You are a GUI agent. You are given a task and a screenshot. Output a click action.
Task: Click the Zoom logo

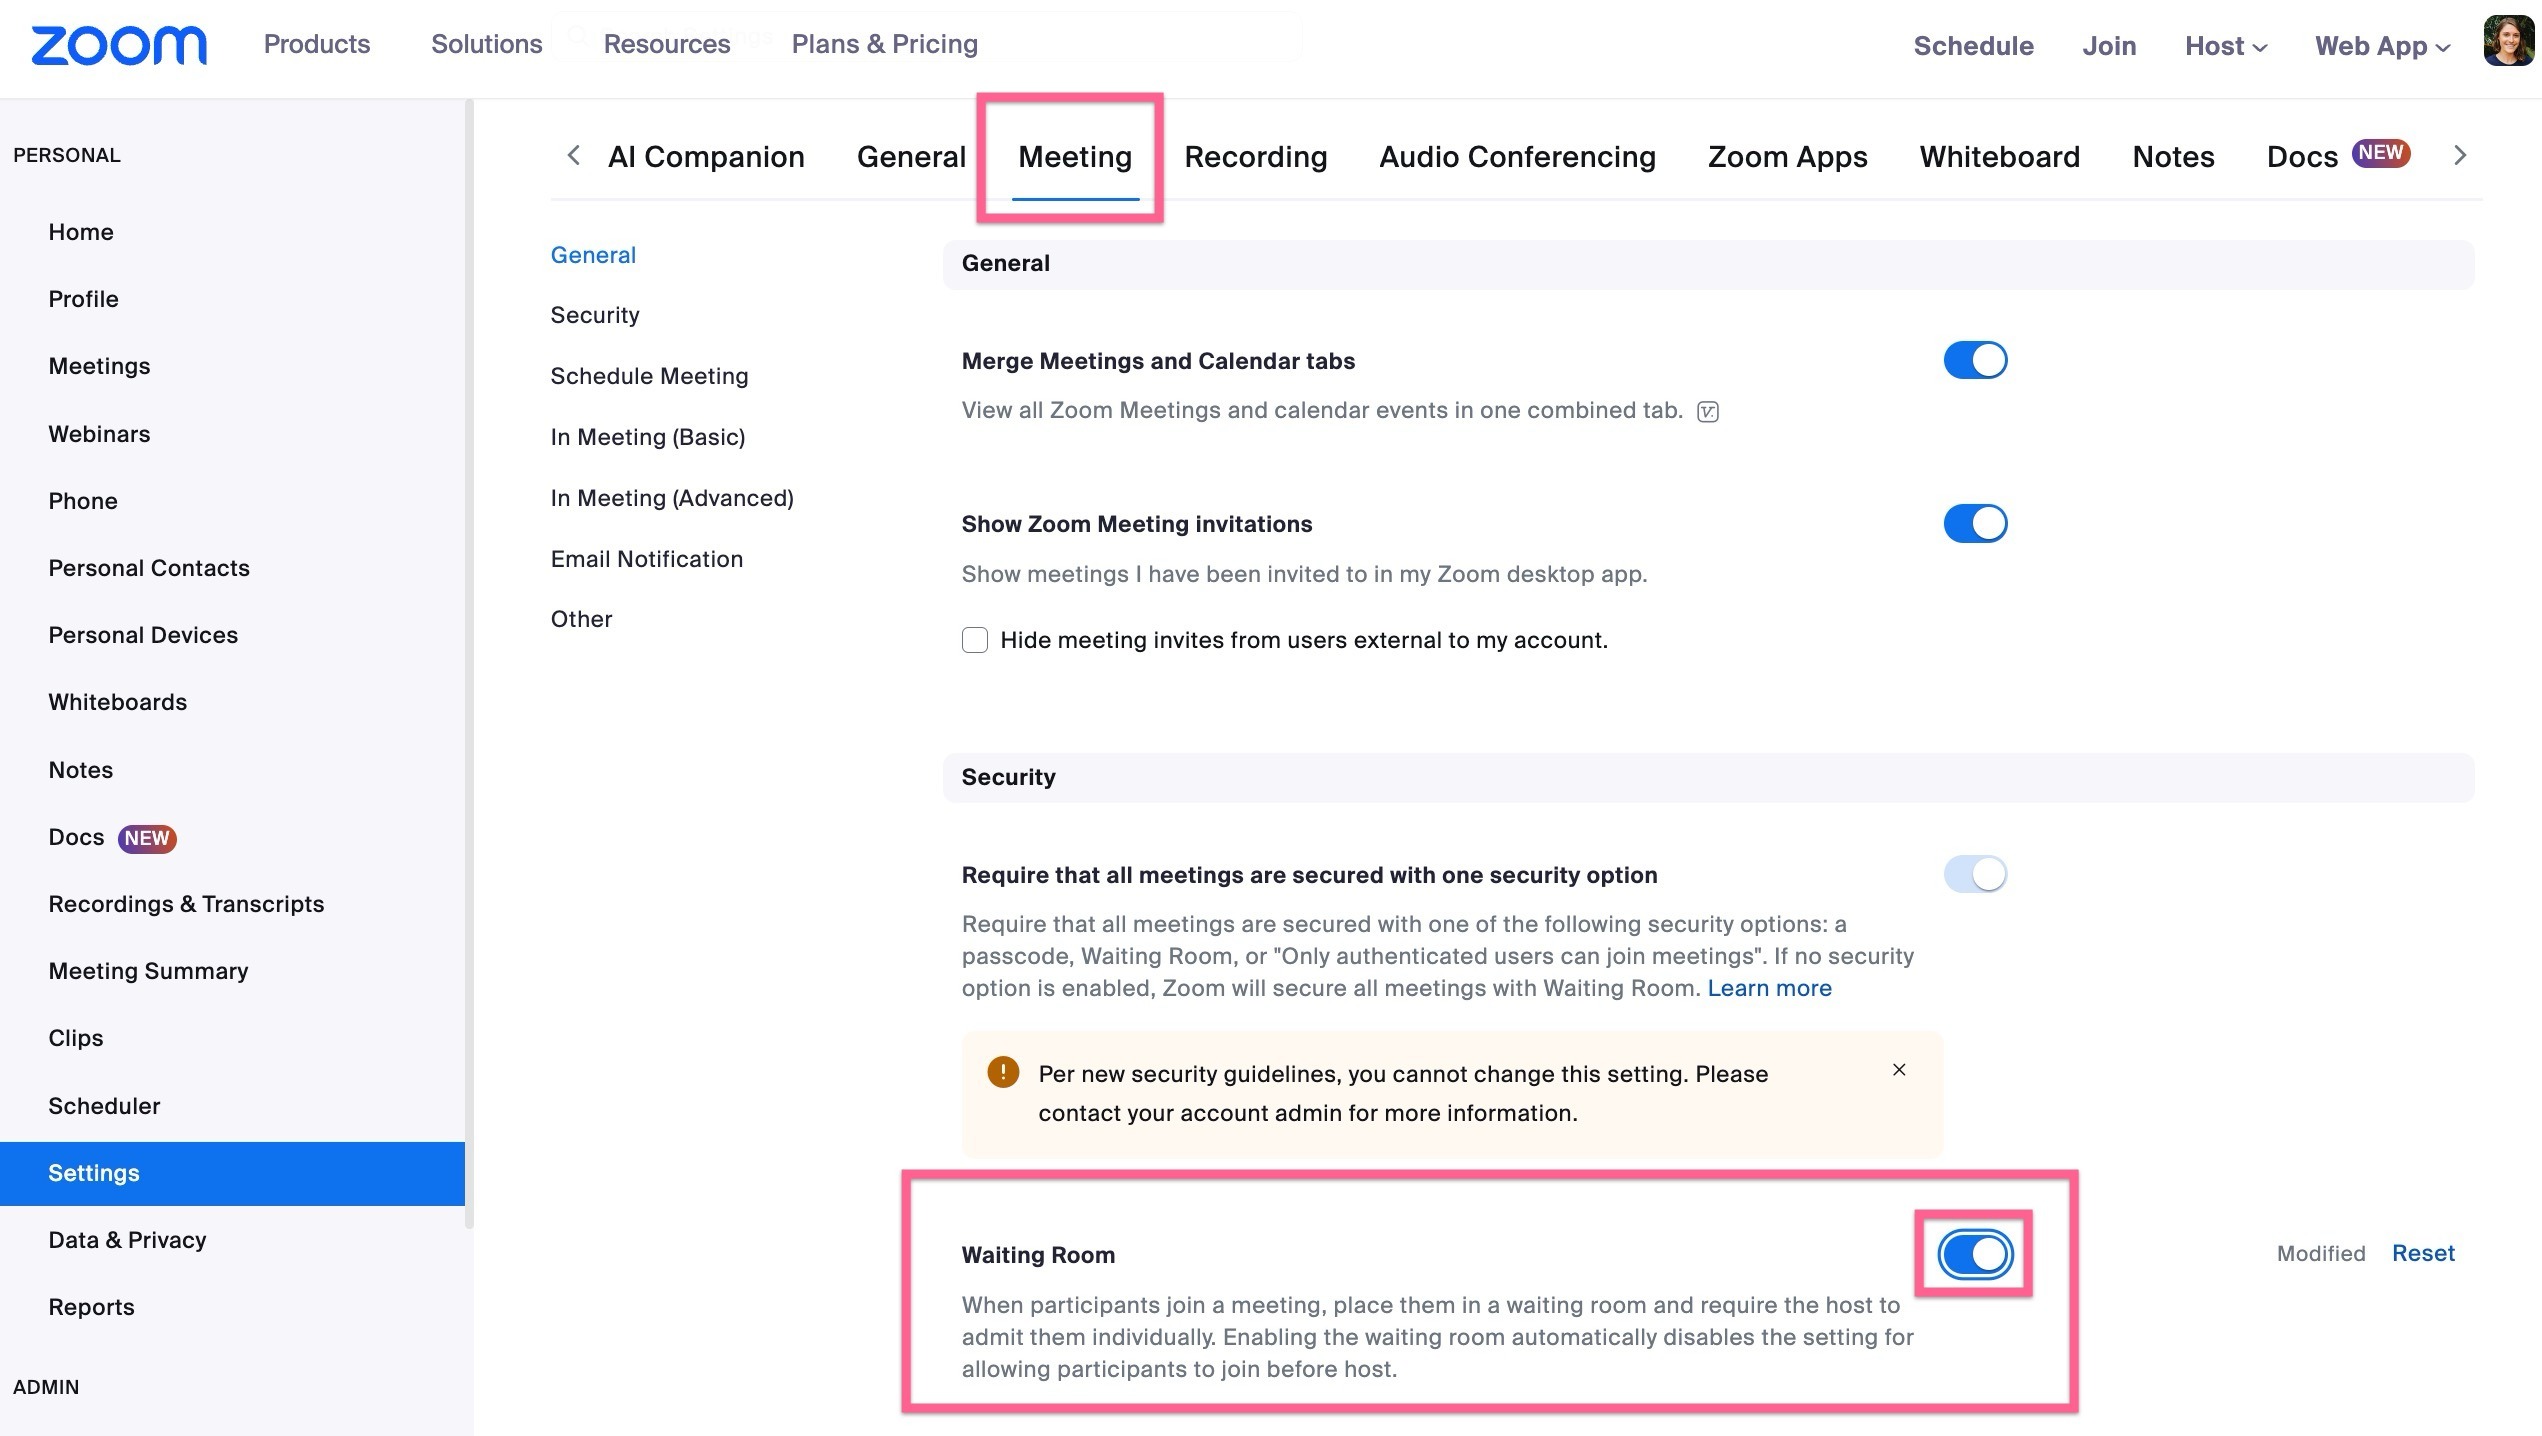pos(119,45)
